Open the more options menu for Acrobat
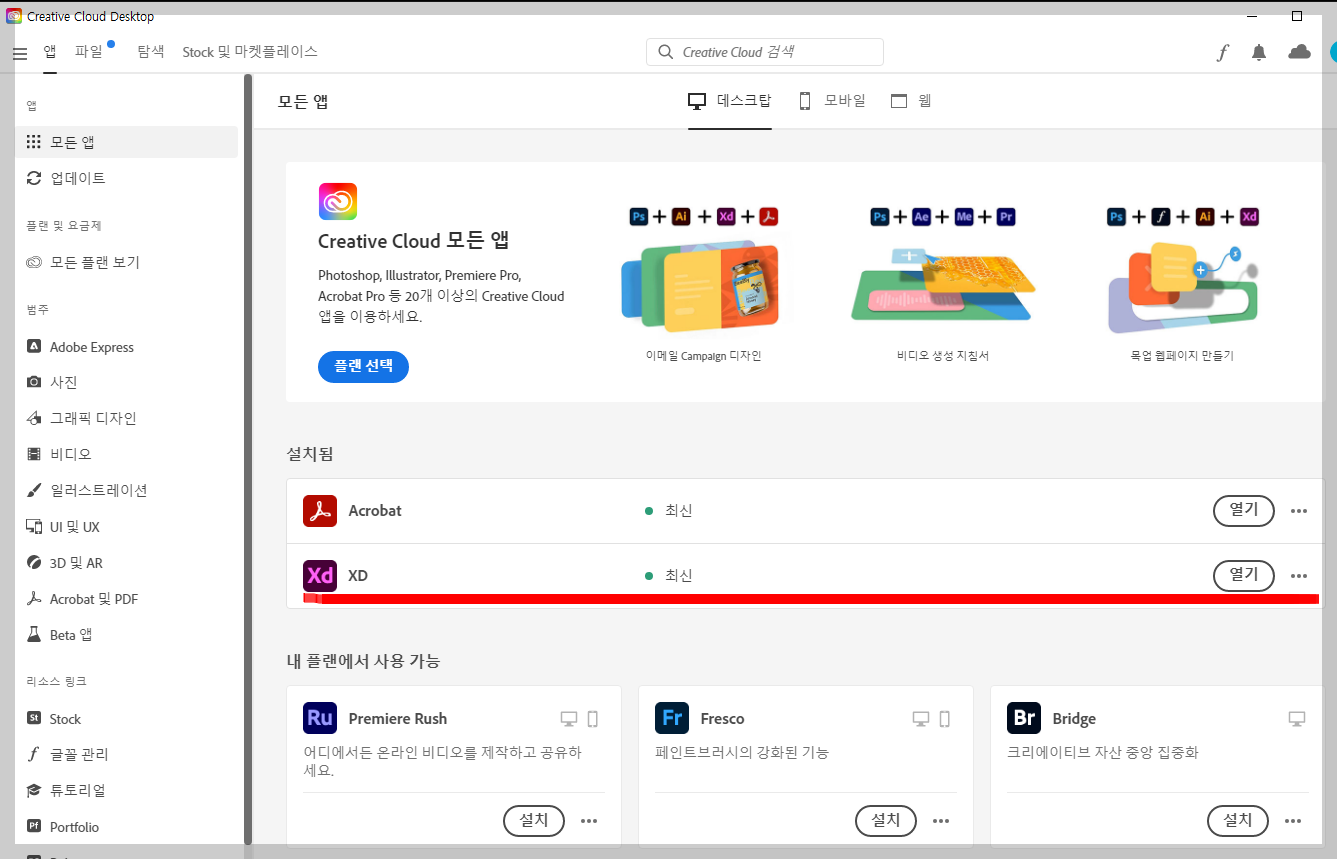1337x859 pixels. [x=1299, y=511]
